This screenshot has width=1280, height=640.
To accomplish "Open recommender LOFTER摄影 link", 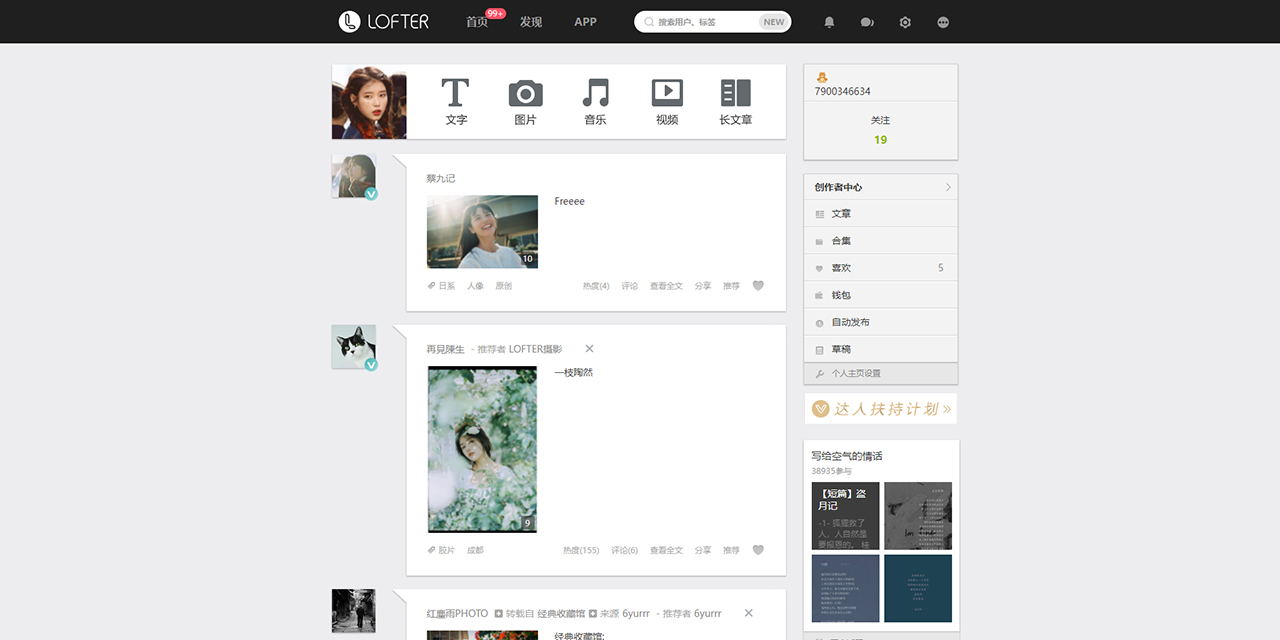I will point(535,349).
